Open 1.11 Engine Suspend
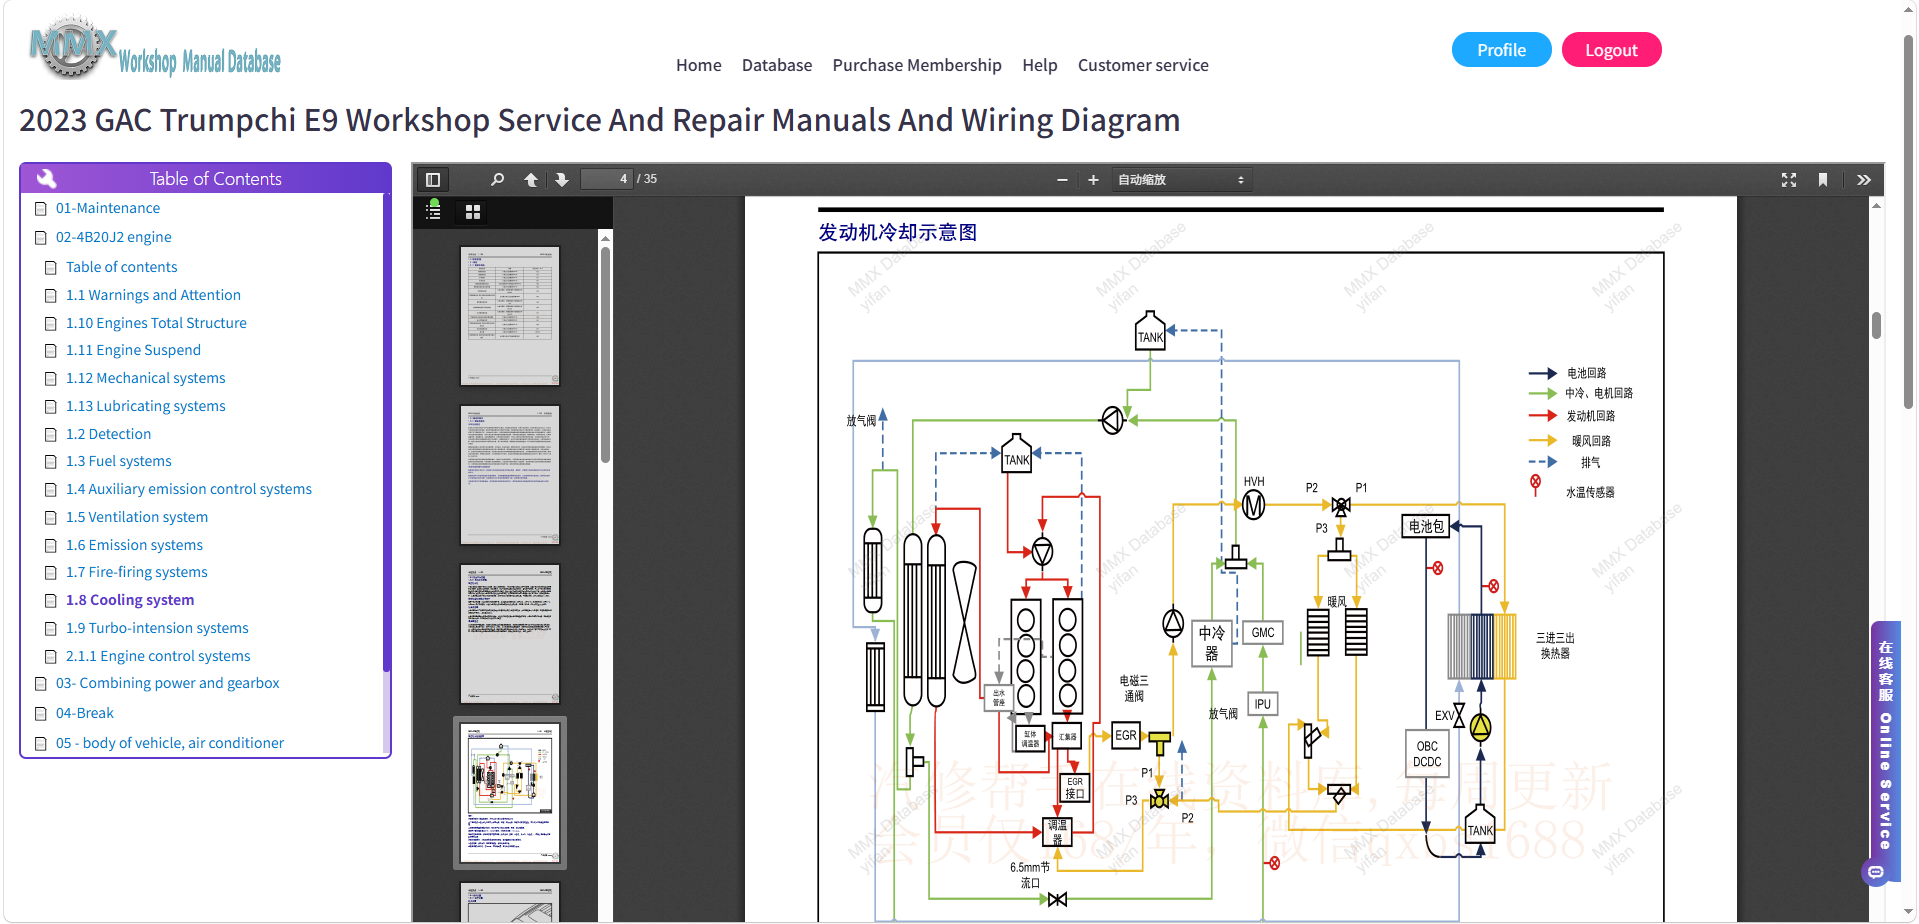Screen dimensions: 1919x924 (133, 350)
